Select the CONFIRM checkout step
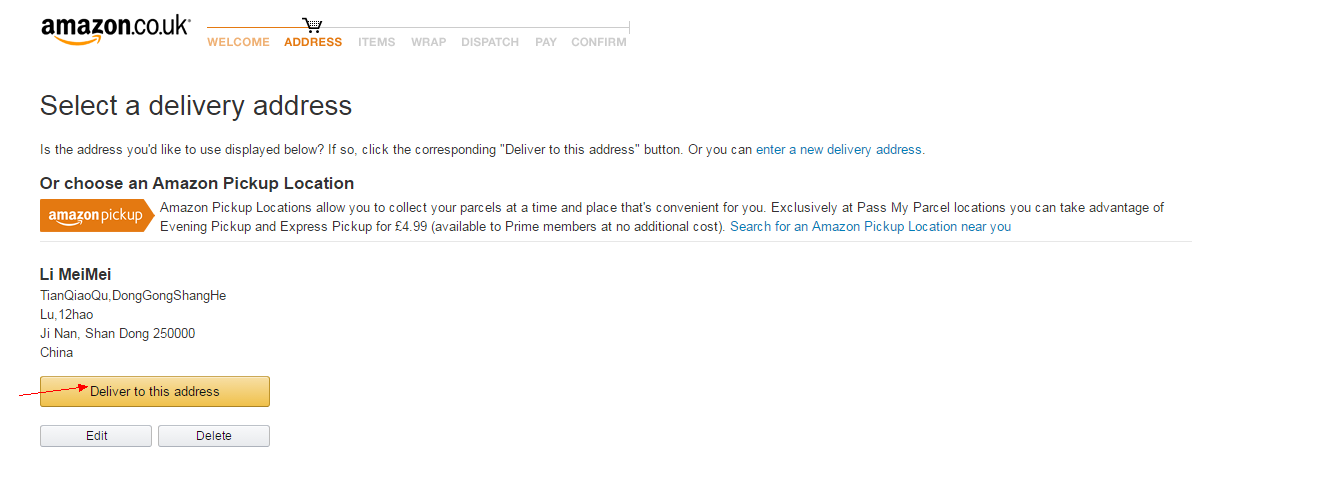This screenshot has height=481, width=1317. coord(599,42)
